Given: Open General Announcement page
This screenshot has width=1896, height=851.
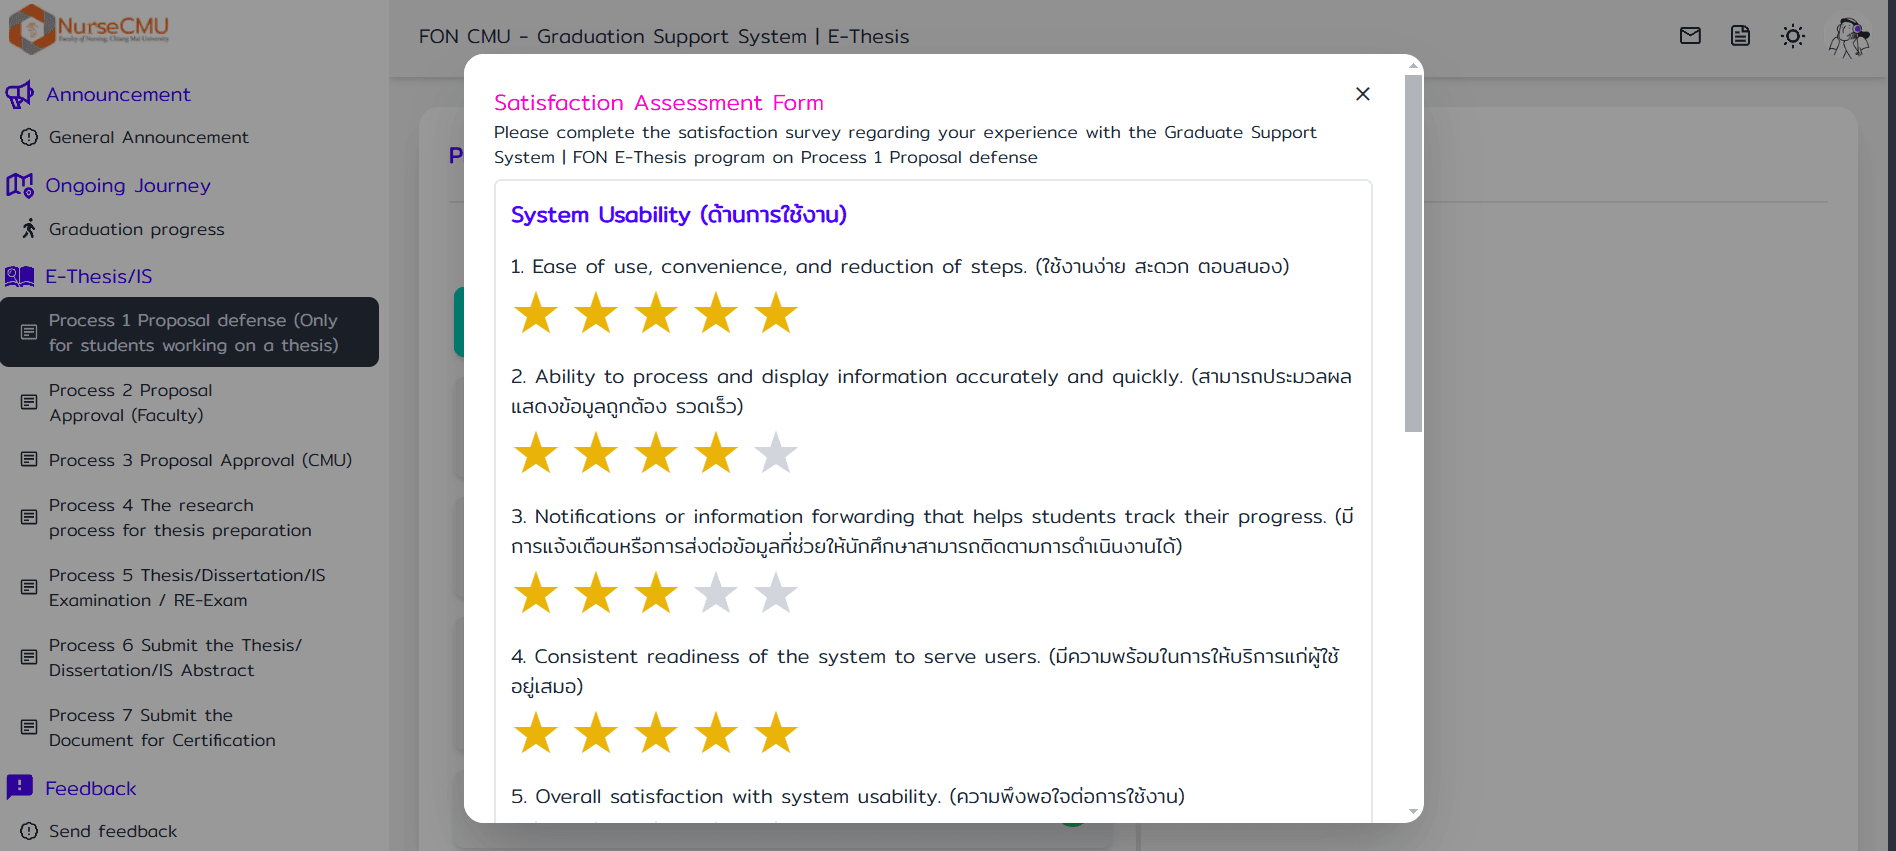Looking at the screenshot, I should pos(148,137).
